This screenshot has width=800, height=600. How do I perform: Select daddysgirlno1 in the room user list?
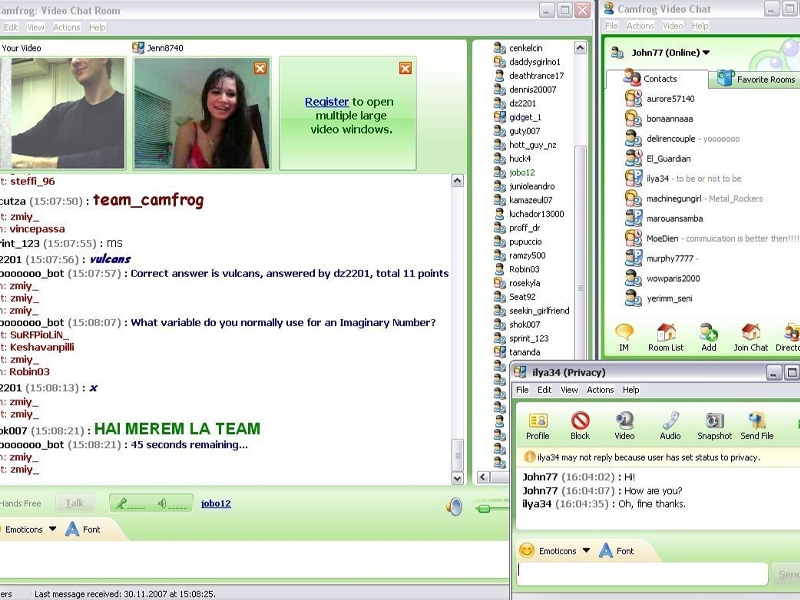(x=534, y=62)
